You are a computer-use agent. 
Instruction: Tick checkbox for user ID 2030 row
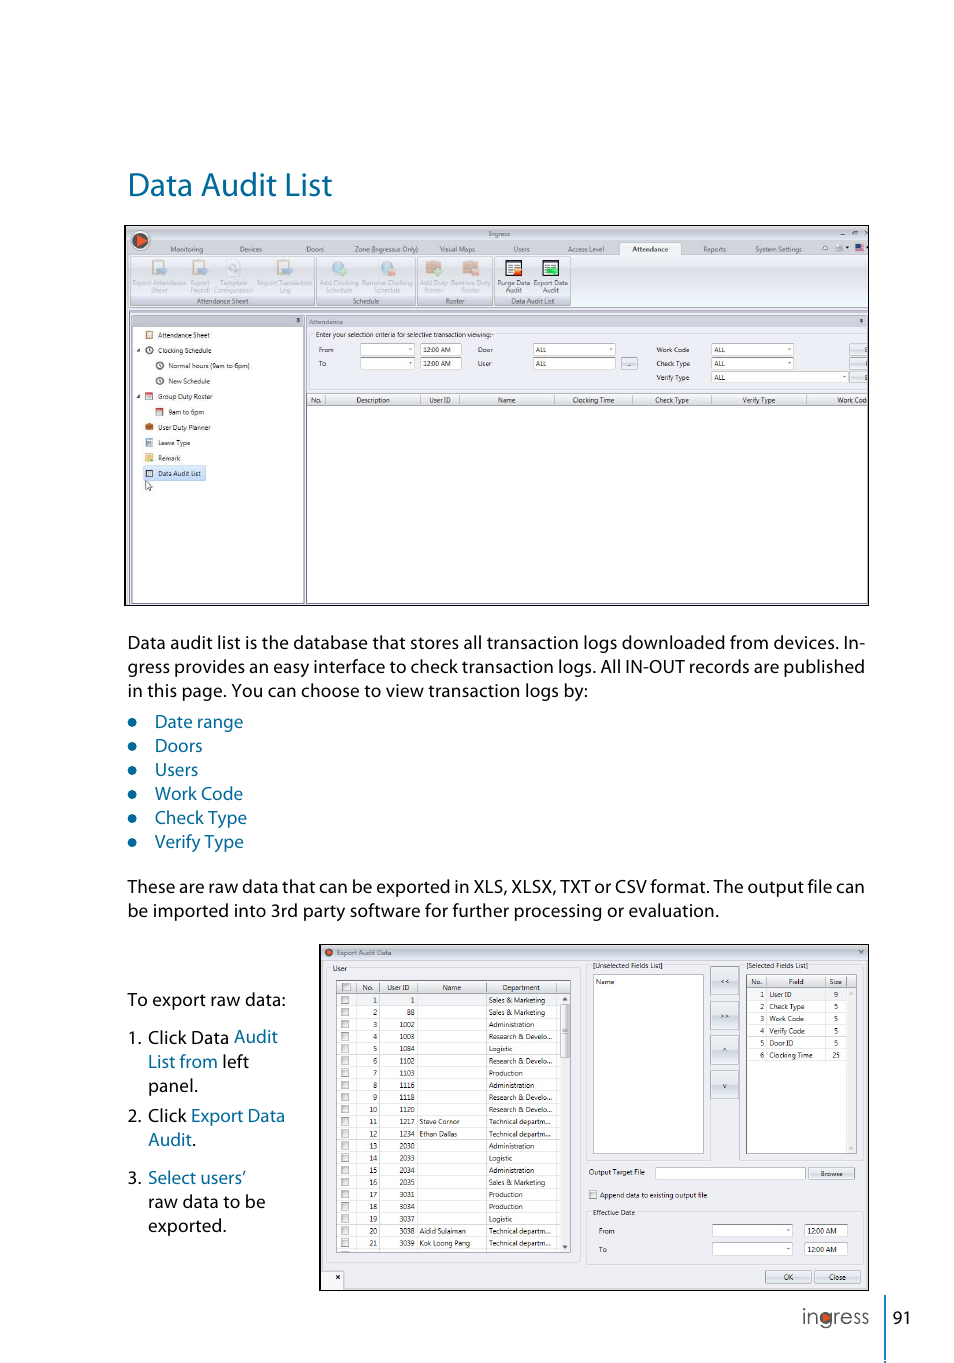click(345, 1146)
